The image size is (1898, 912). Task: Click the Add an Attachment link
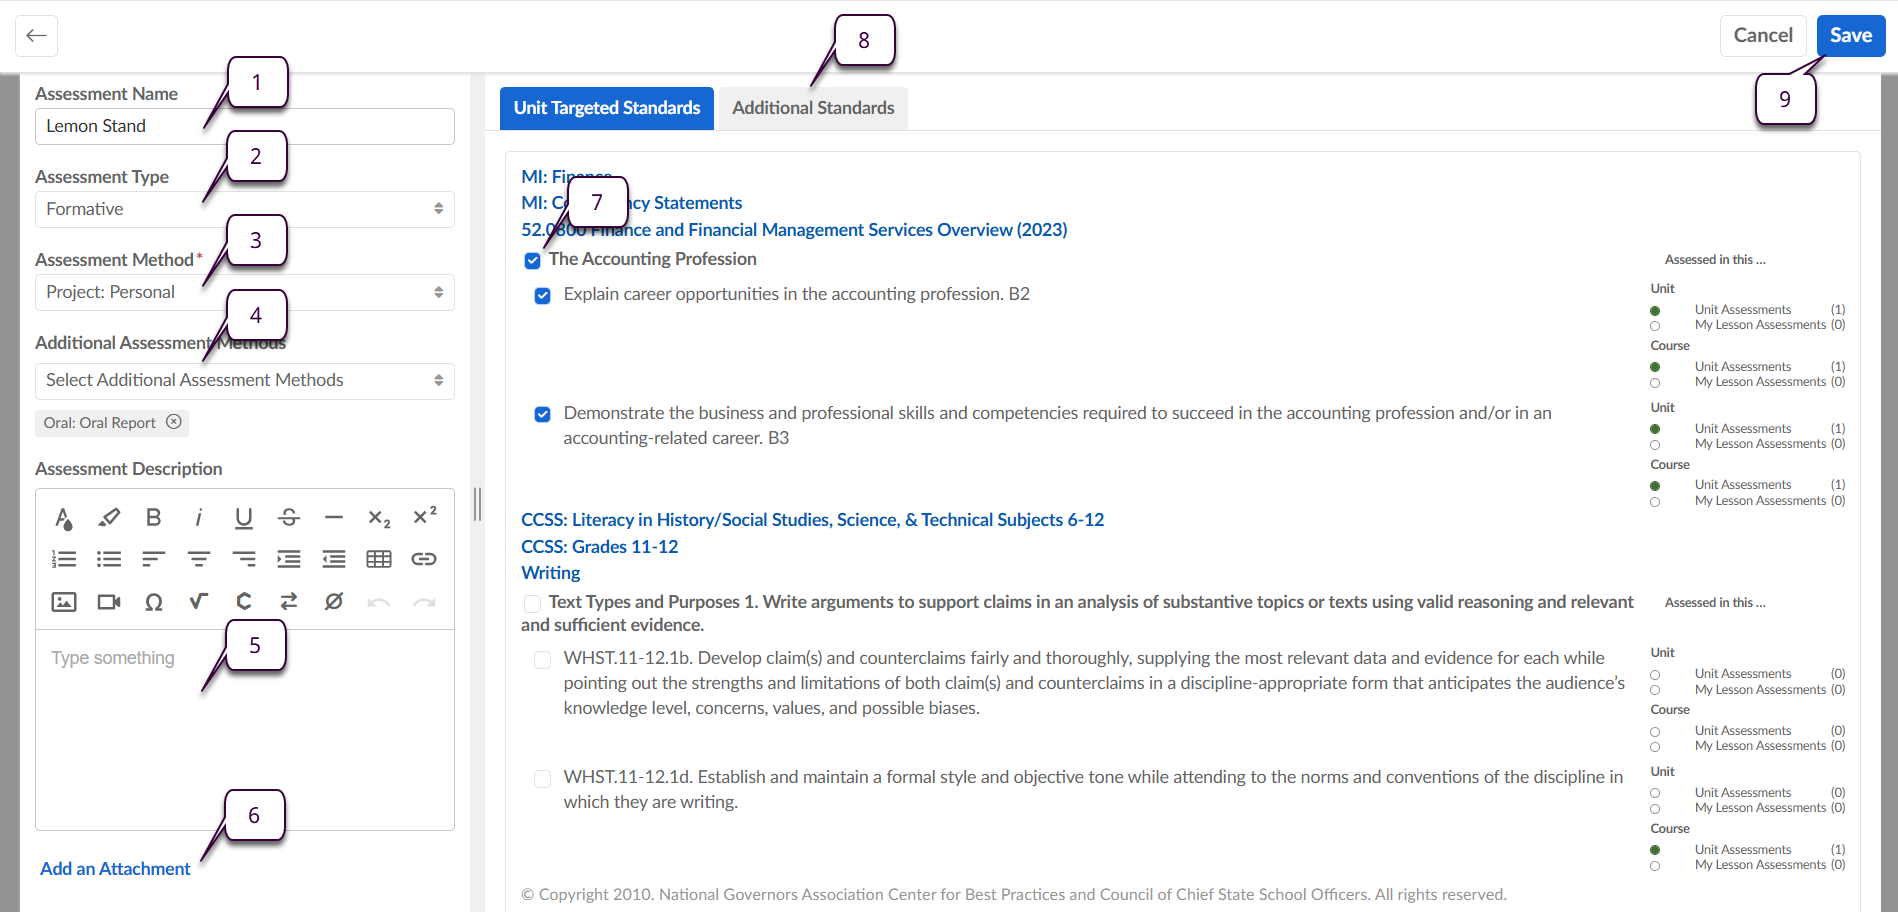point(115,869)
